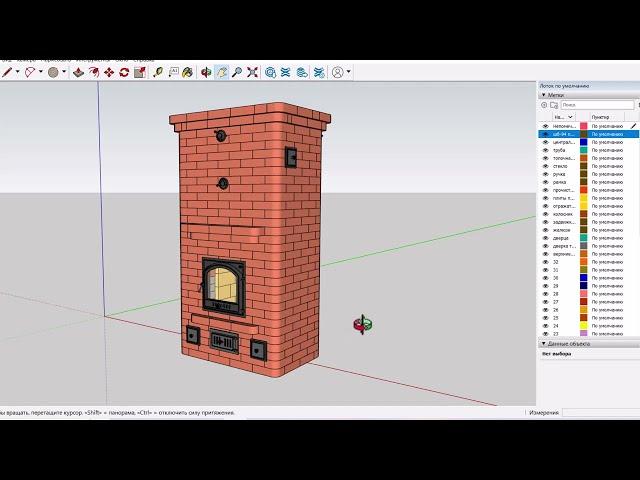Screen dimensions: 640x480
Task: Activate the Pan hand tool
Action: tap(222, 72)
